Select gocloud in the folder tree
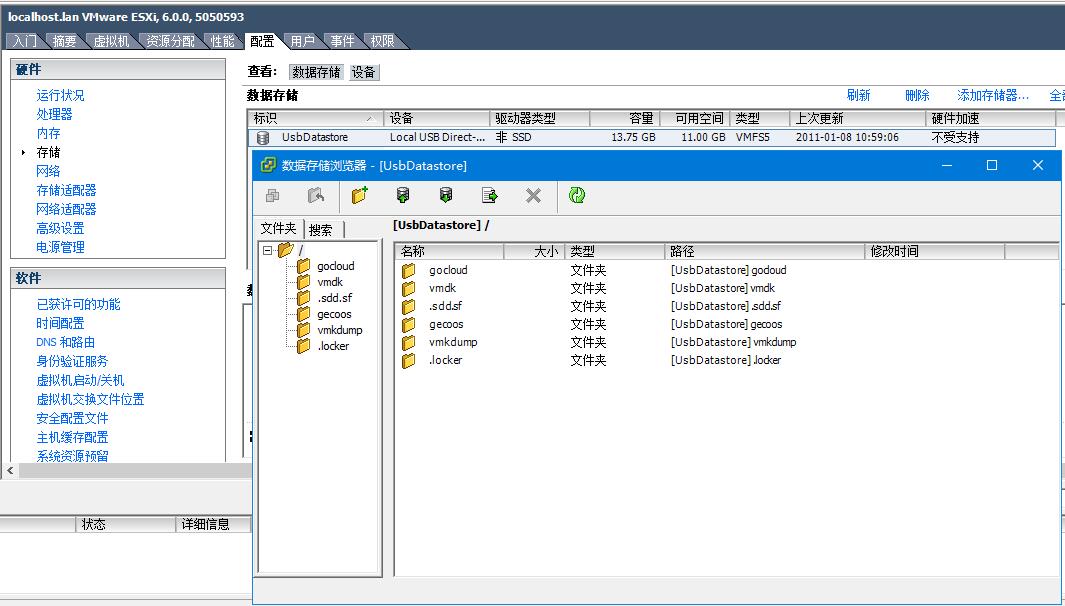This screenshot has height=606, width=1065. (x=336, y=266)
